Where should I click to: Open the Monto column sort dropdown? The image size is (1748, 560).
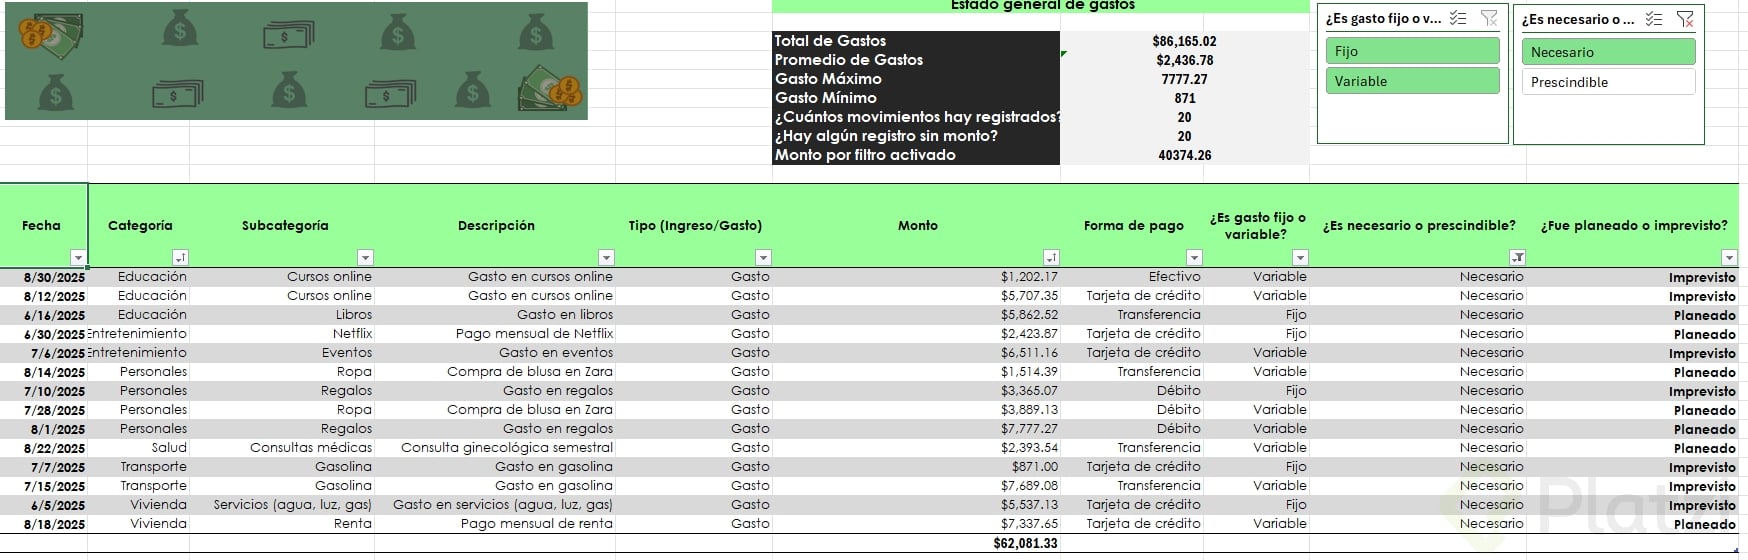click(1050, 257)
